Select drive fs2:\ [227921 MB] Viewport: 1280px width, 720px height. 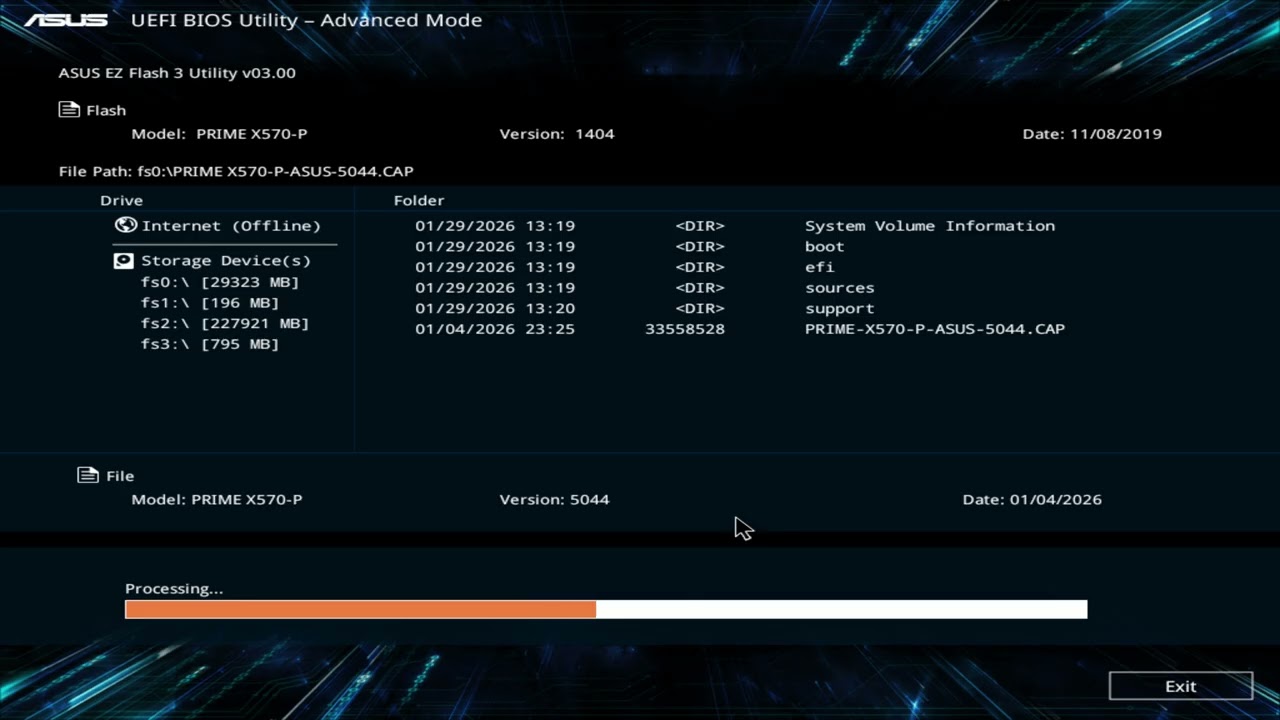point(225,324)
